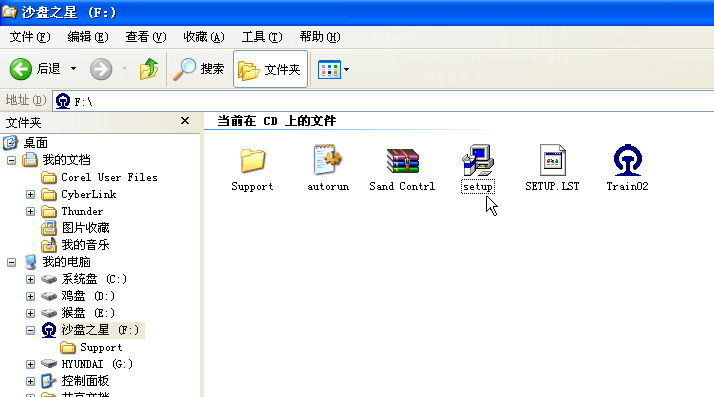Expand the 猴盘 (E:) drive node
This screenshot has width=714, height=397.
coord(31,313)
